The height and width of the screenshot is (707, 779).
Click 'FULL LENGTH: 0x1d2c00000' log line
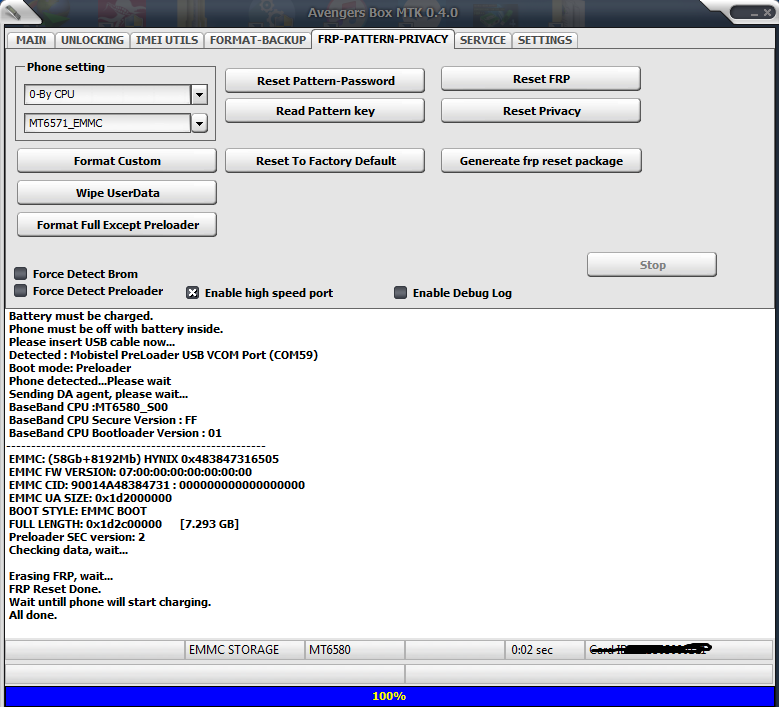click(x=124, y=524)
